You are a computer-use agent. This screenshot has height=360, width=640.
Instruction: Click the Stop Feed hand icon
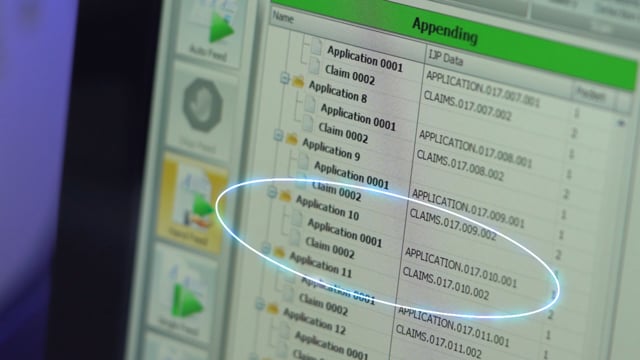coord(202,105)
